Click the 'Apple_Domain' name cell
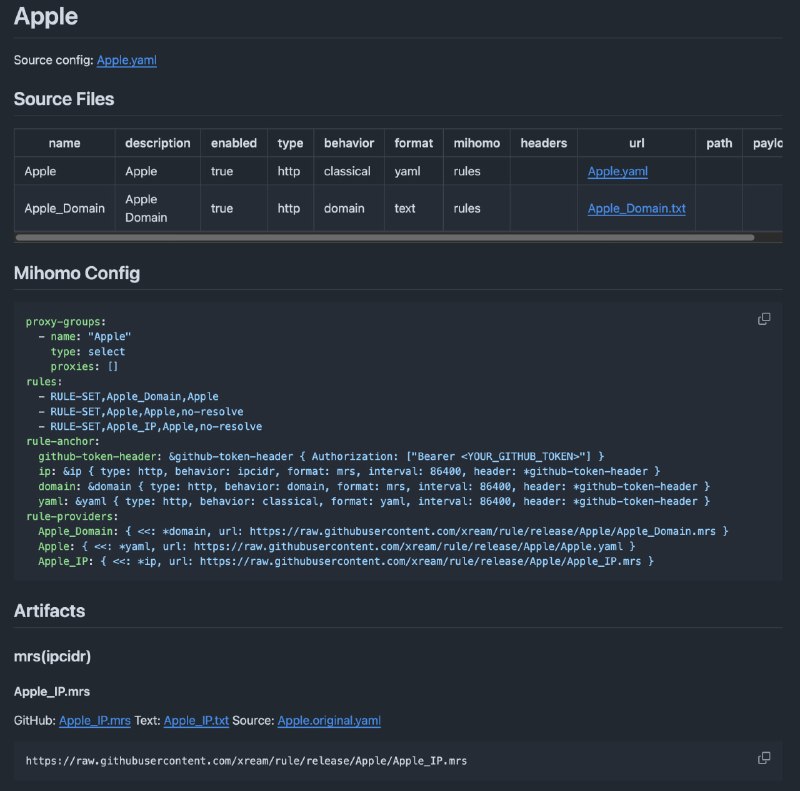Screen dimensions: 800x791 (64, 208)
